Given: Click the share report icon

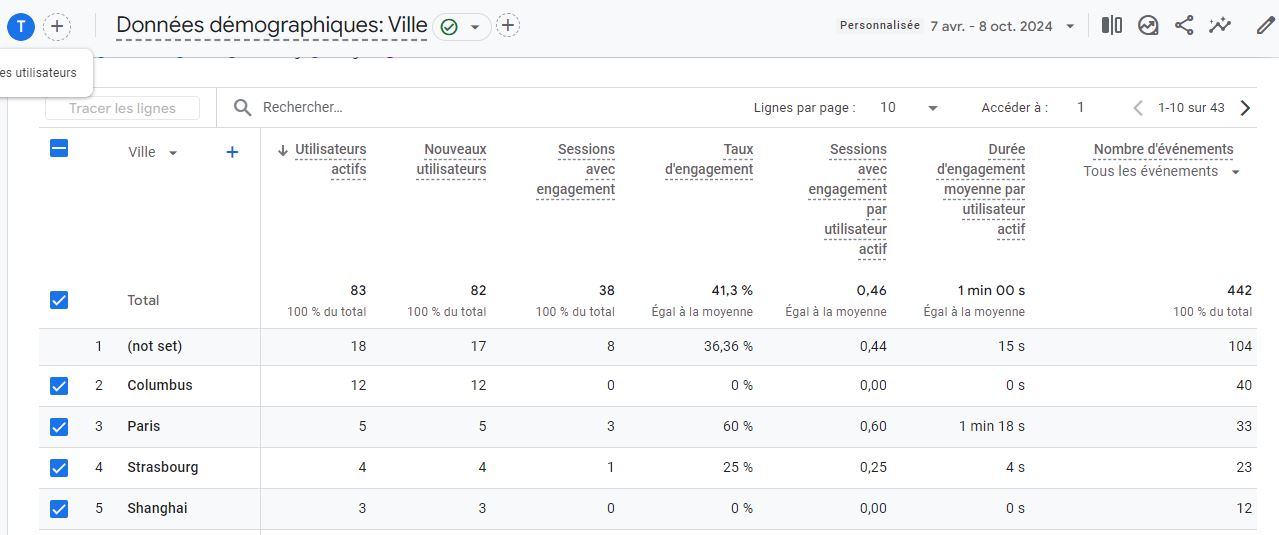Looking at the screenshot, I should click(x=1184, y=26).
